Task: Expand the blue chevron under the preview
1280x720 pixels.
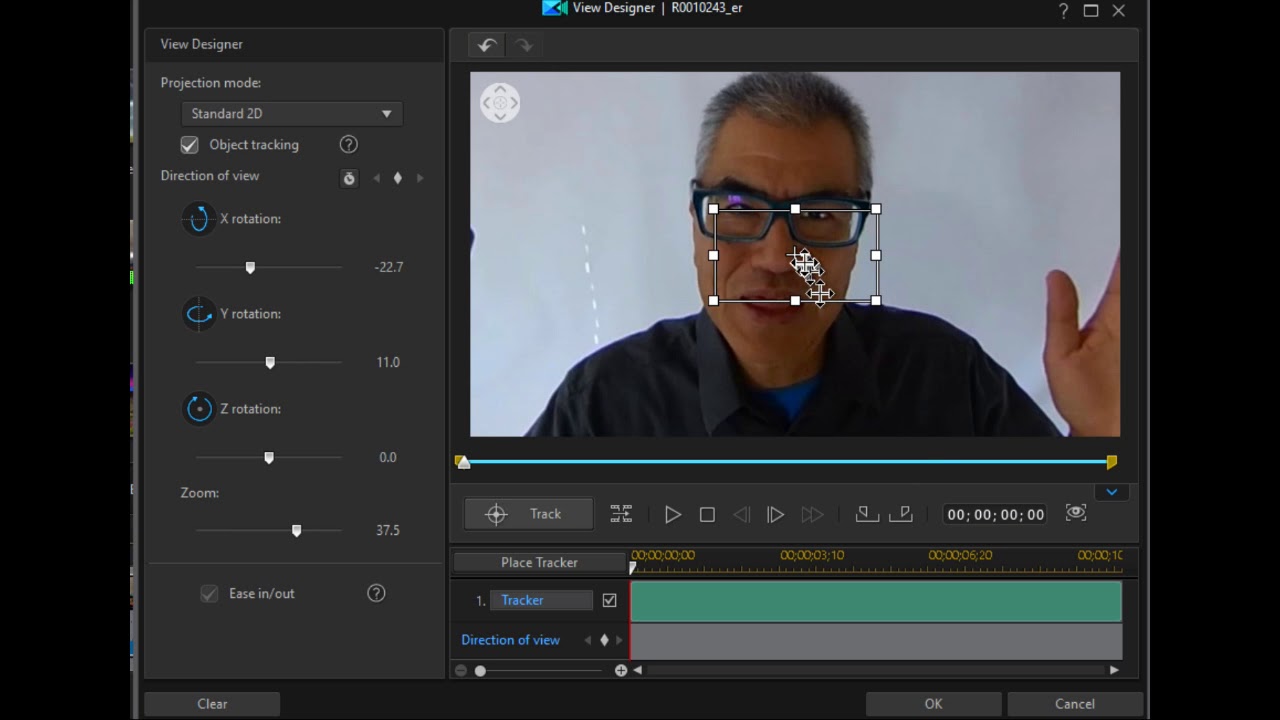Action: click(x=1111, y=492)
